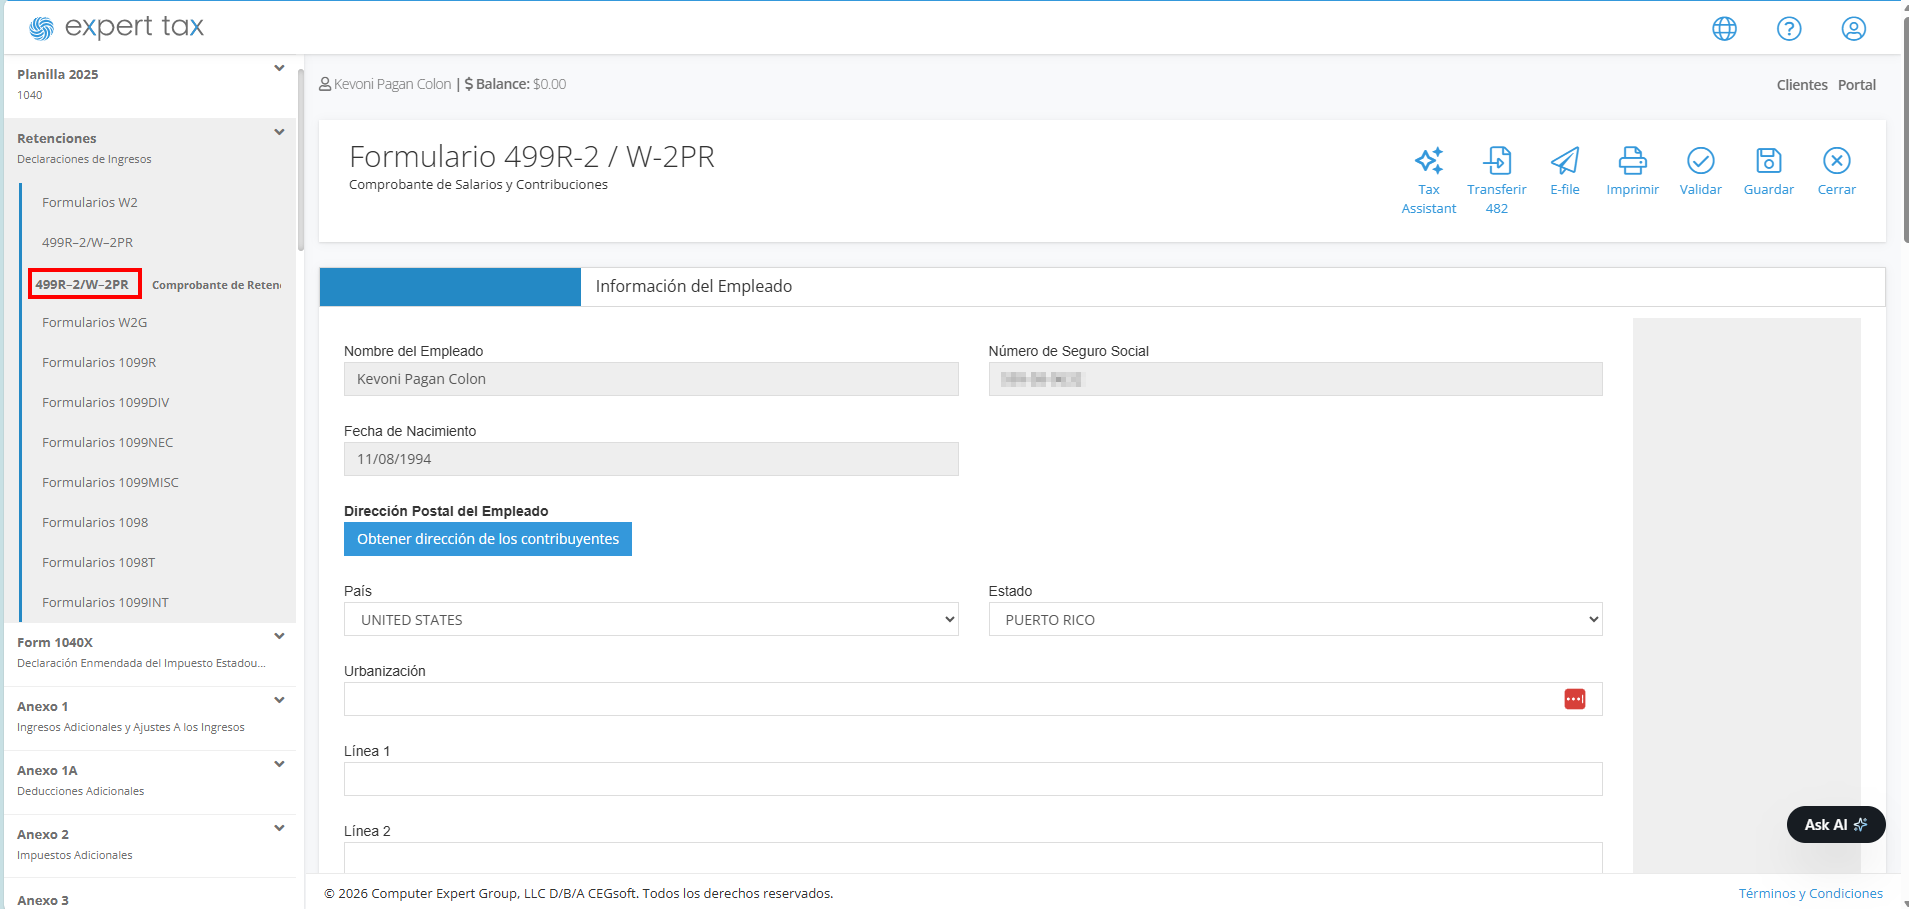The image size is (1909, 909).
Task: Collapse the Retenciones section chevron
Action: pos(279,133)
